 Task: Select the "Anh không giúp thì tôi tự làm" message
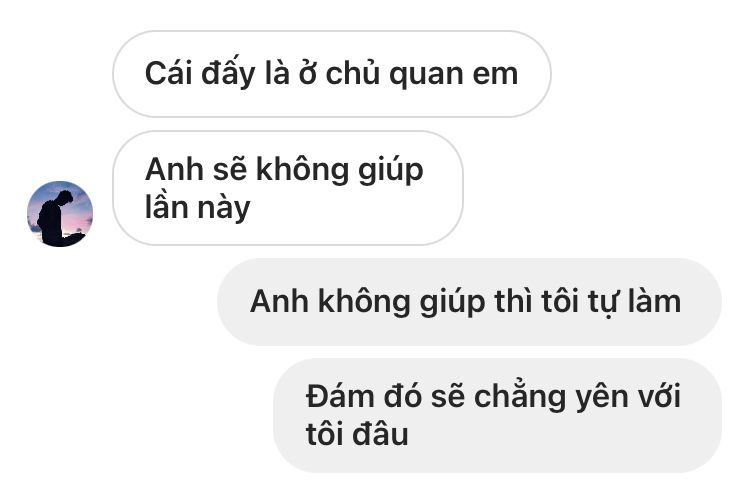pyautogui.click(x=469, y=302)
